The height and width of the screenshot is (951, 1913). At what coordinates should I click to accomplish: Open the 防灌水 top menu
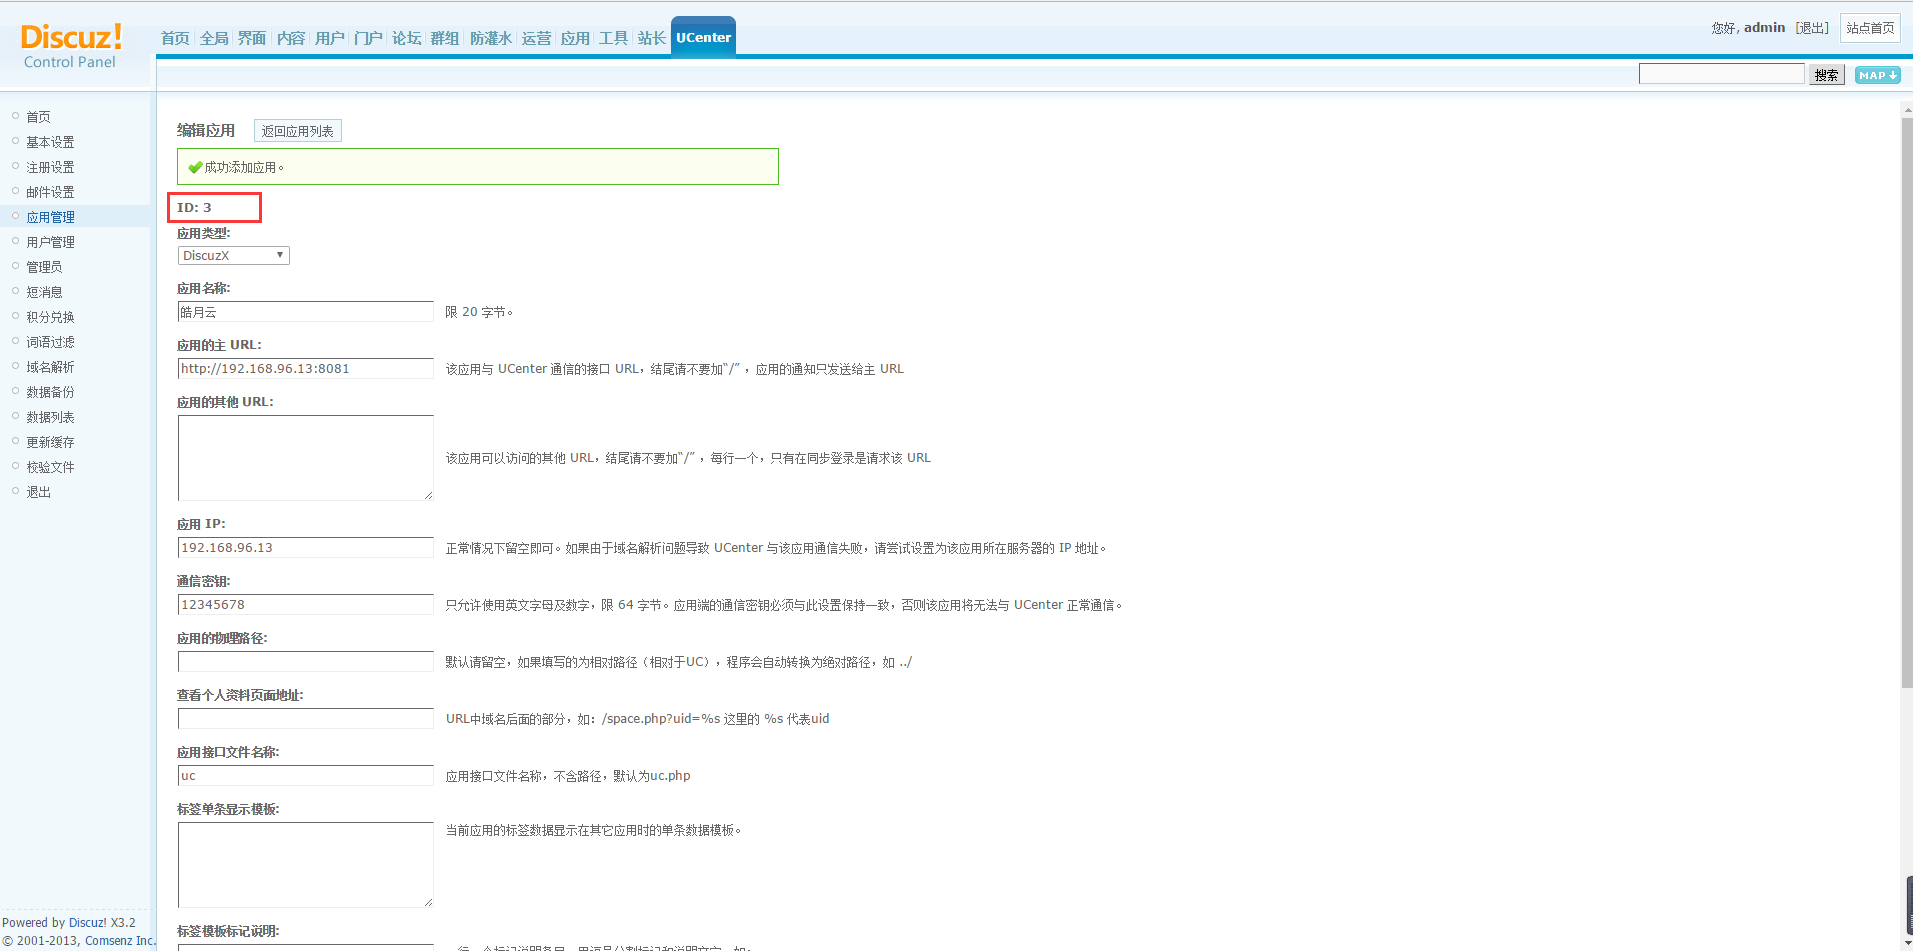491,38
